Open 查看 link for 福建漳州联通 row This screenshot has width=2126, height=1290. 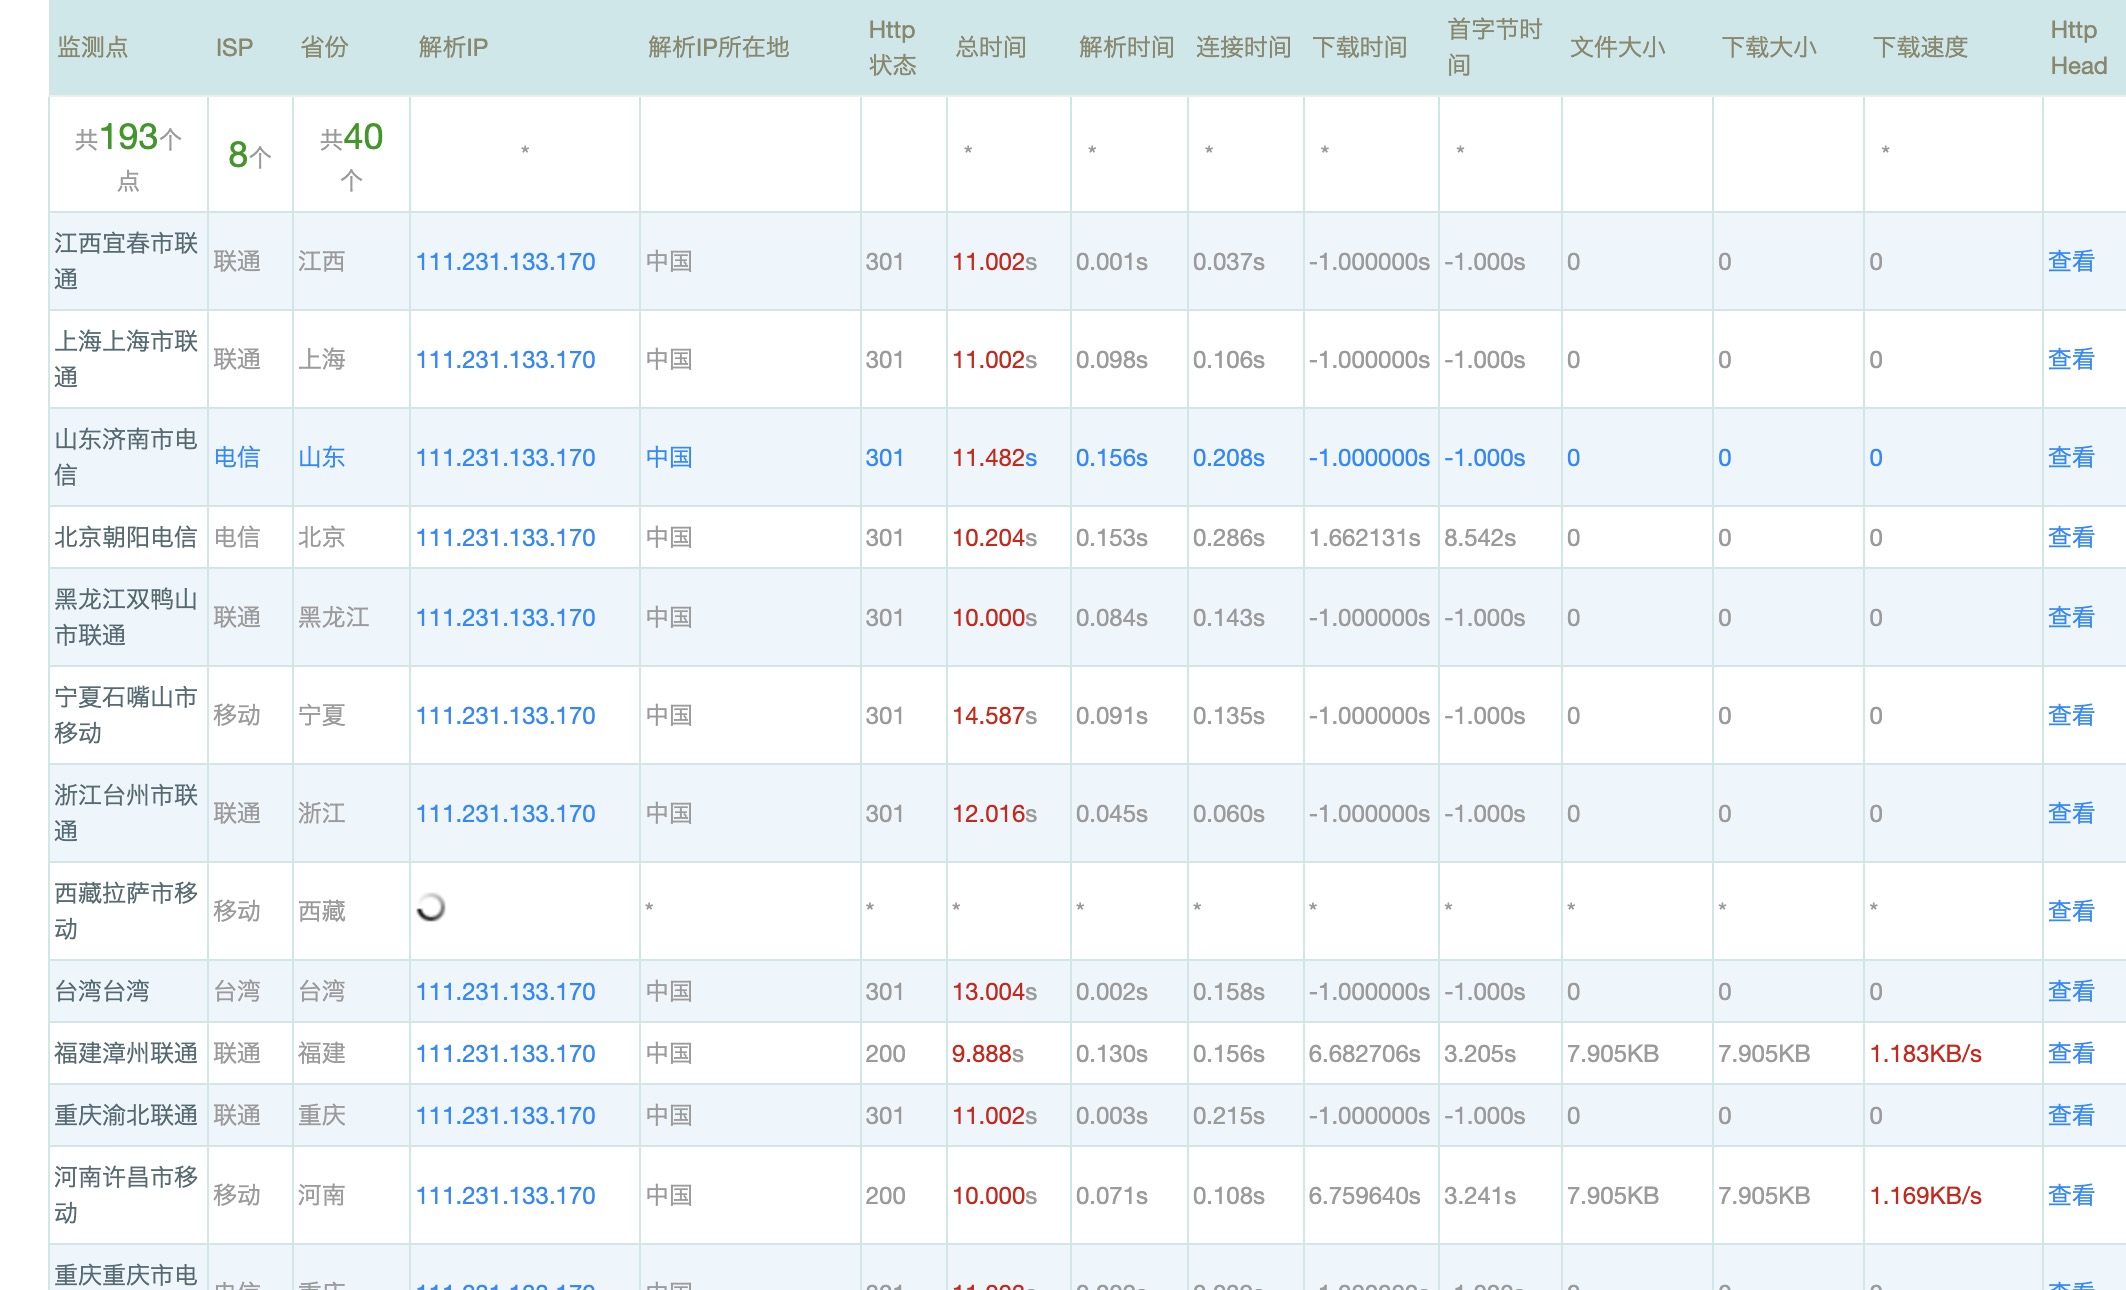(2071, 1053)
